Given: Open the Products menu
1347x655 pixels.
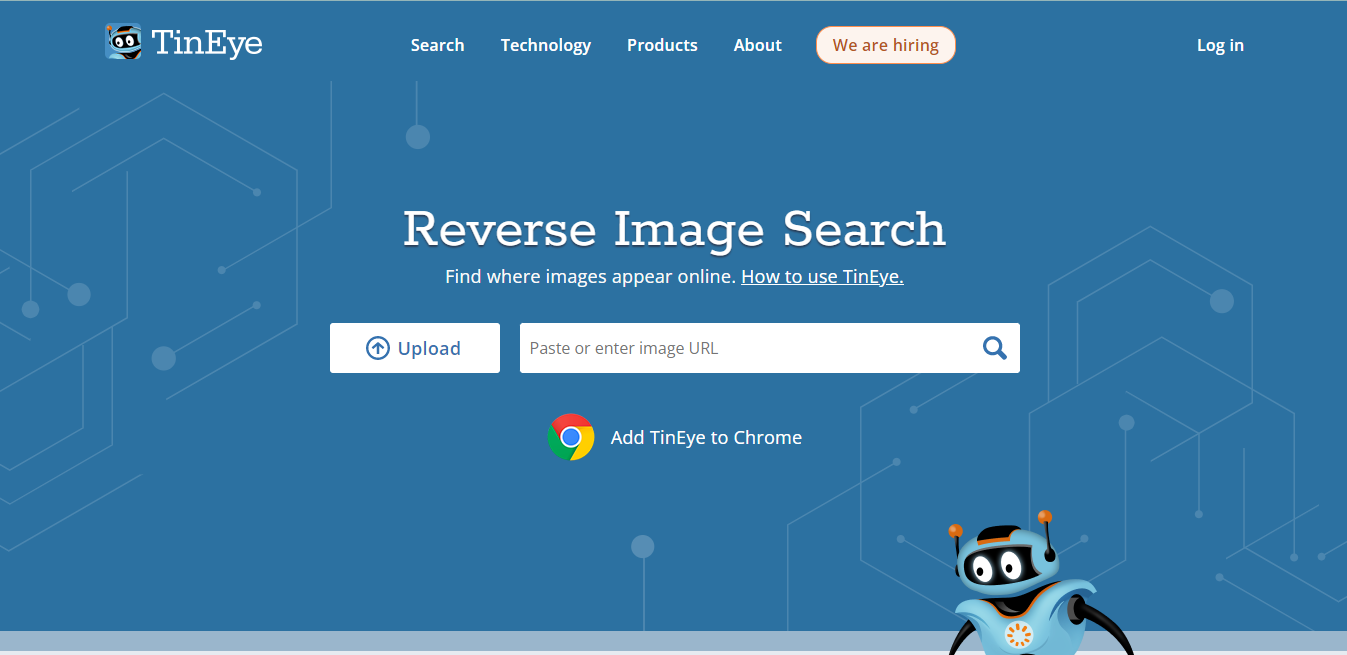Looking at the screenshot, I should click(662, 45).
